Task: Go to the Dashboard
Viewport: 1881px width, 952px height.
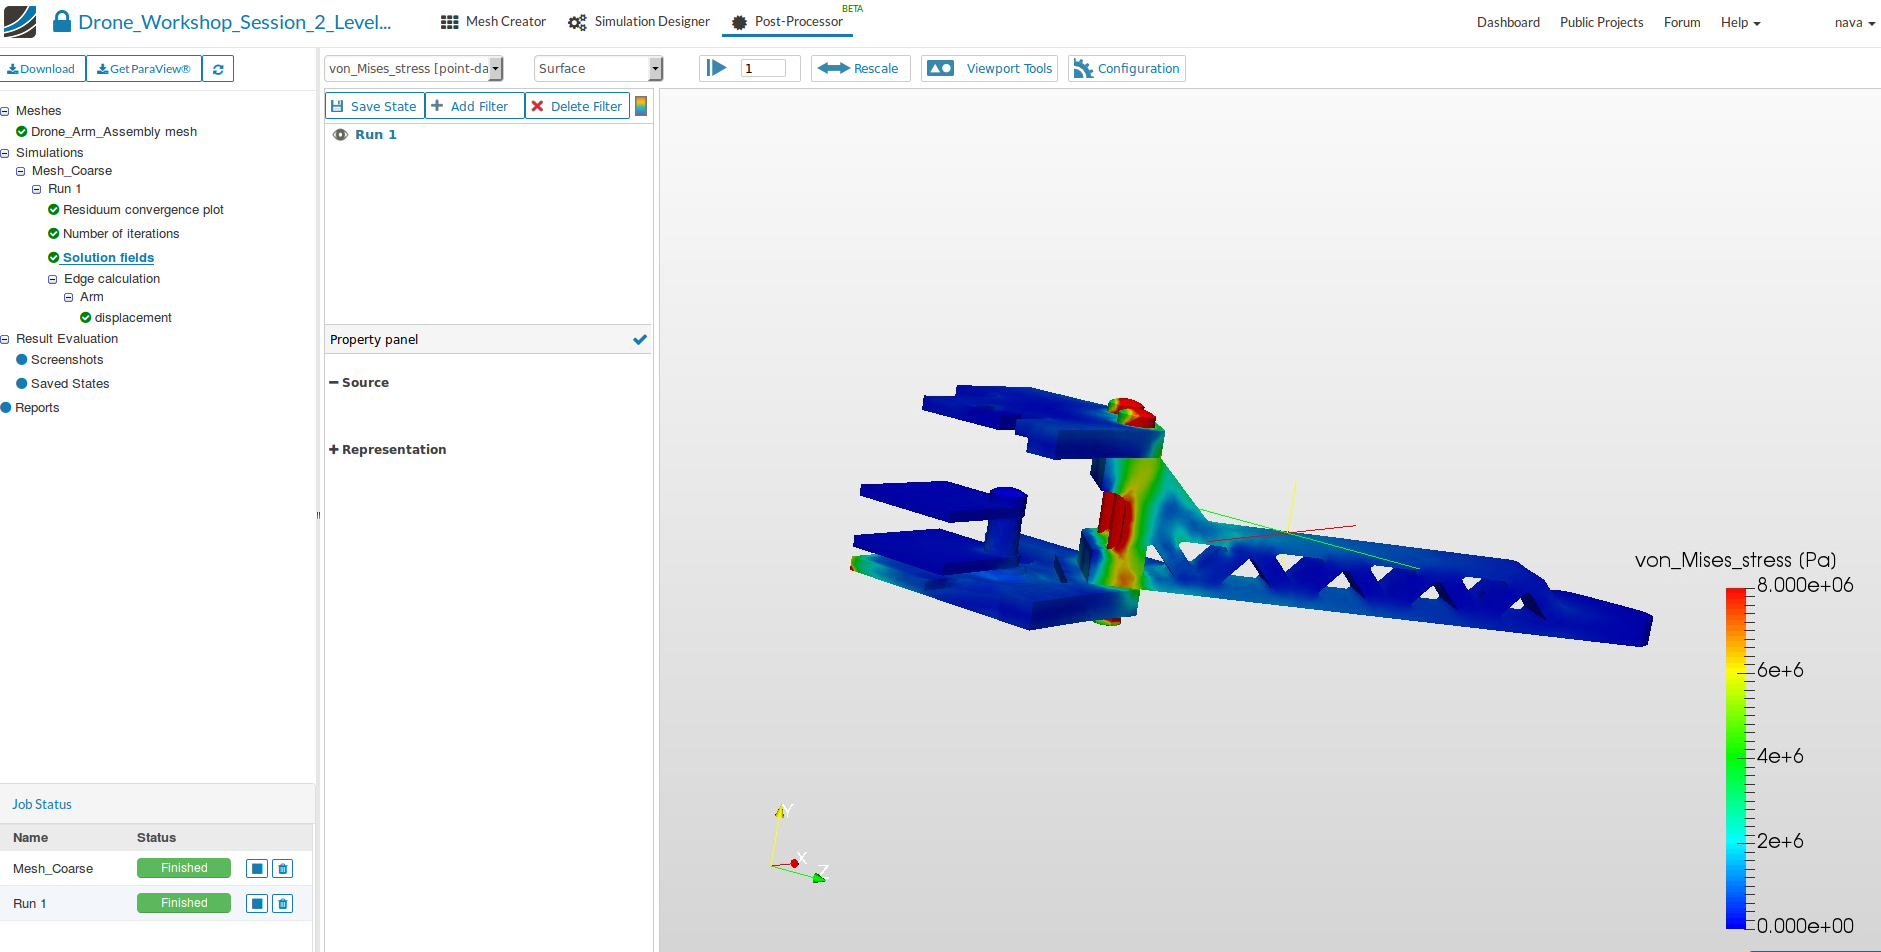Action: click(1508, 22)
